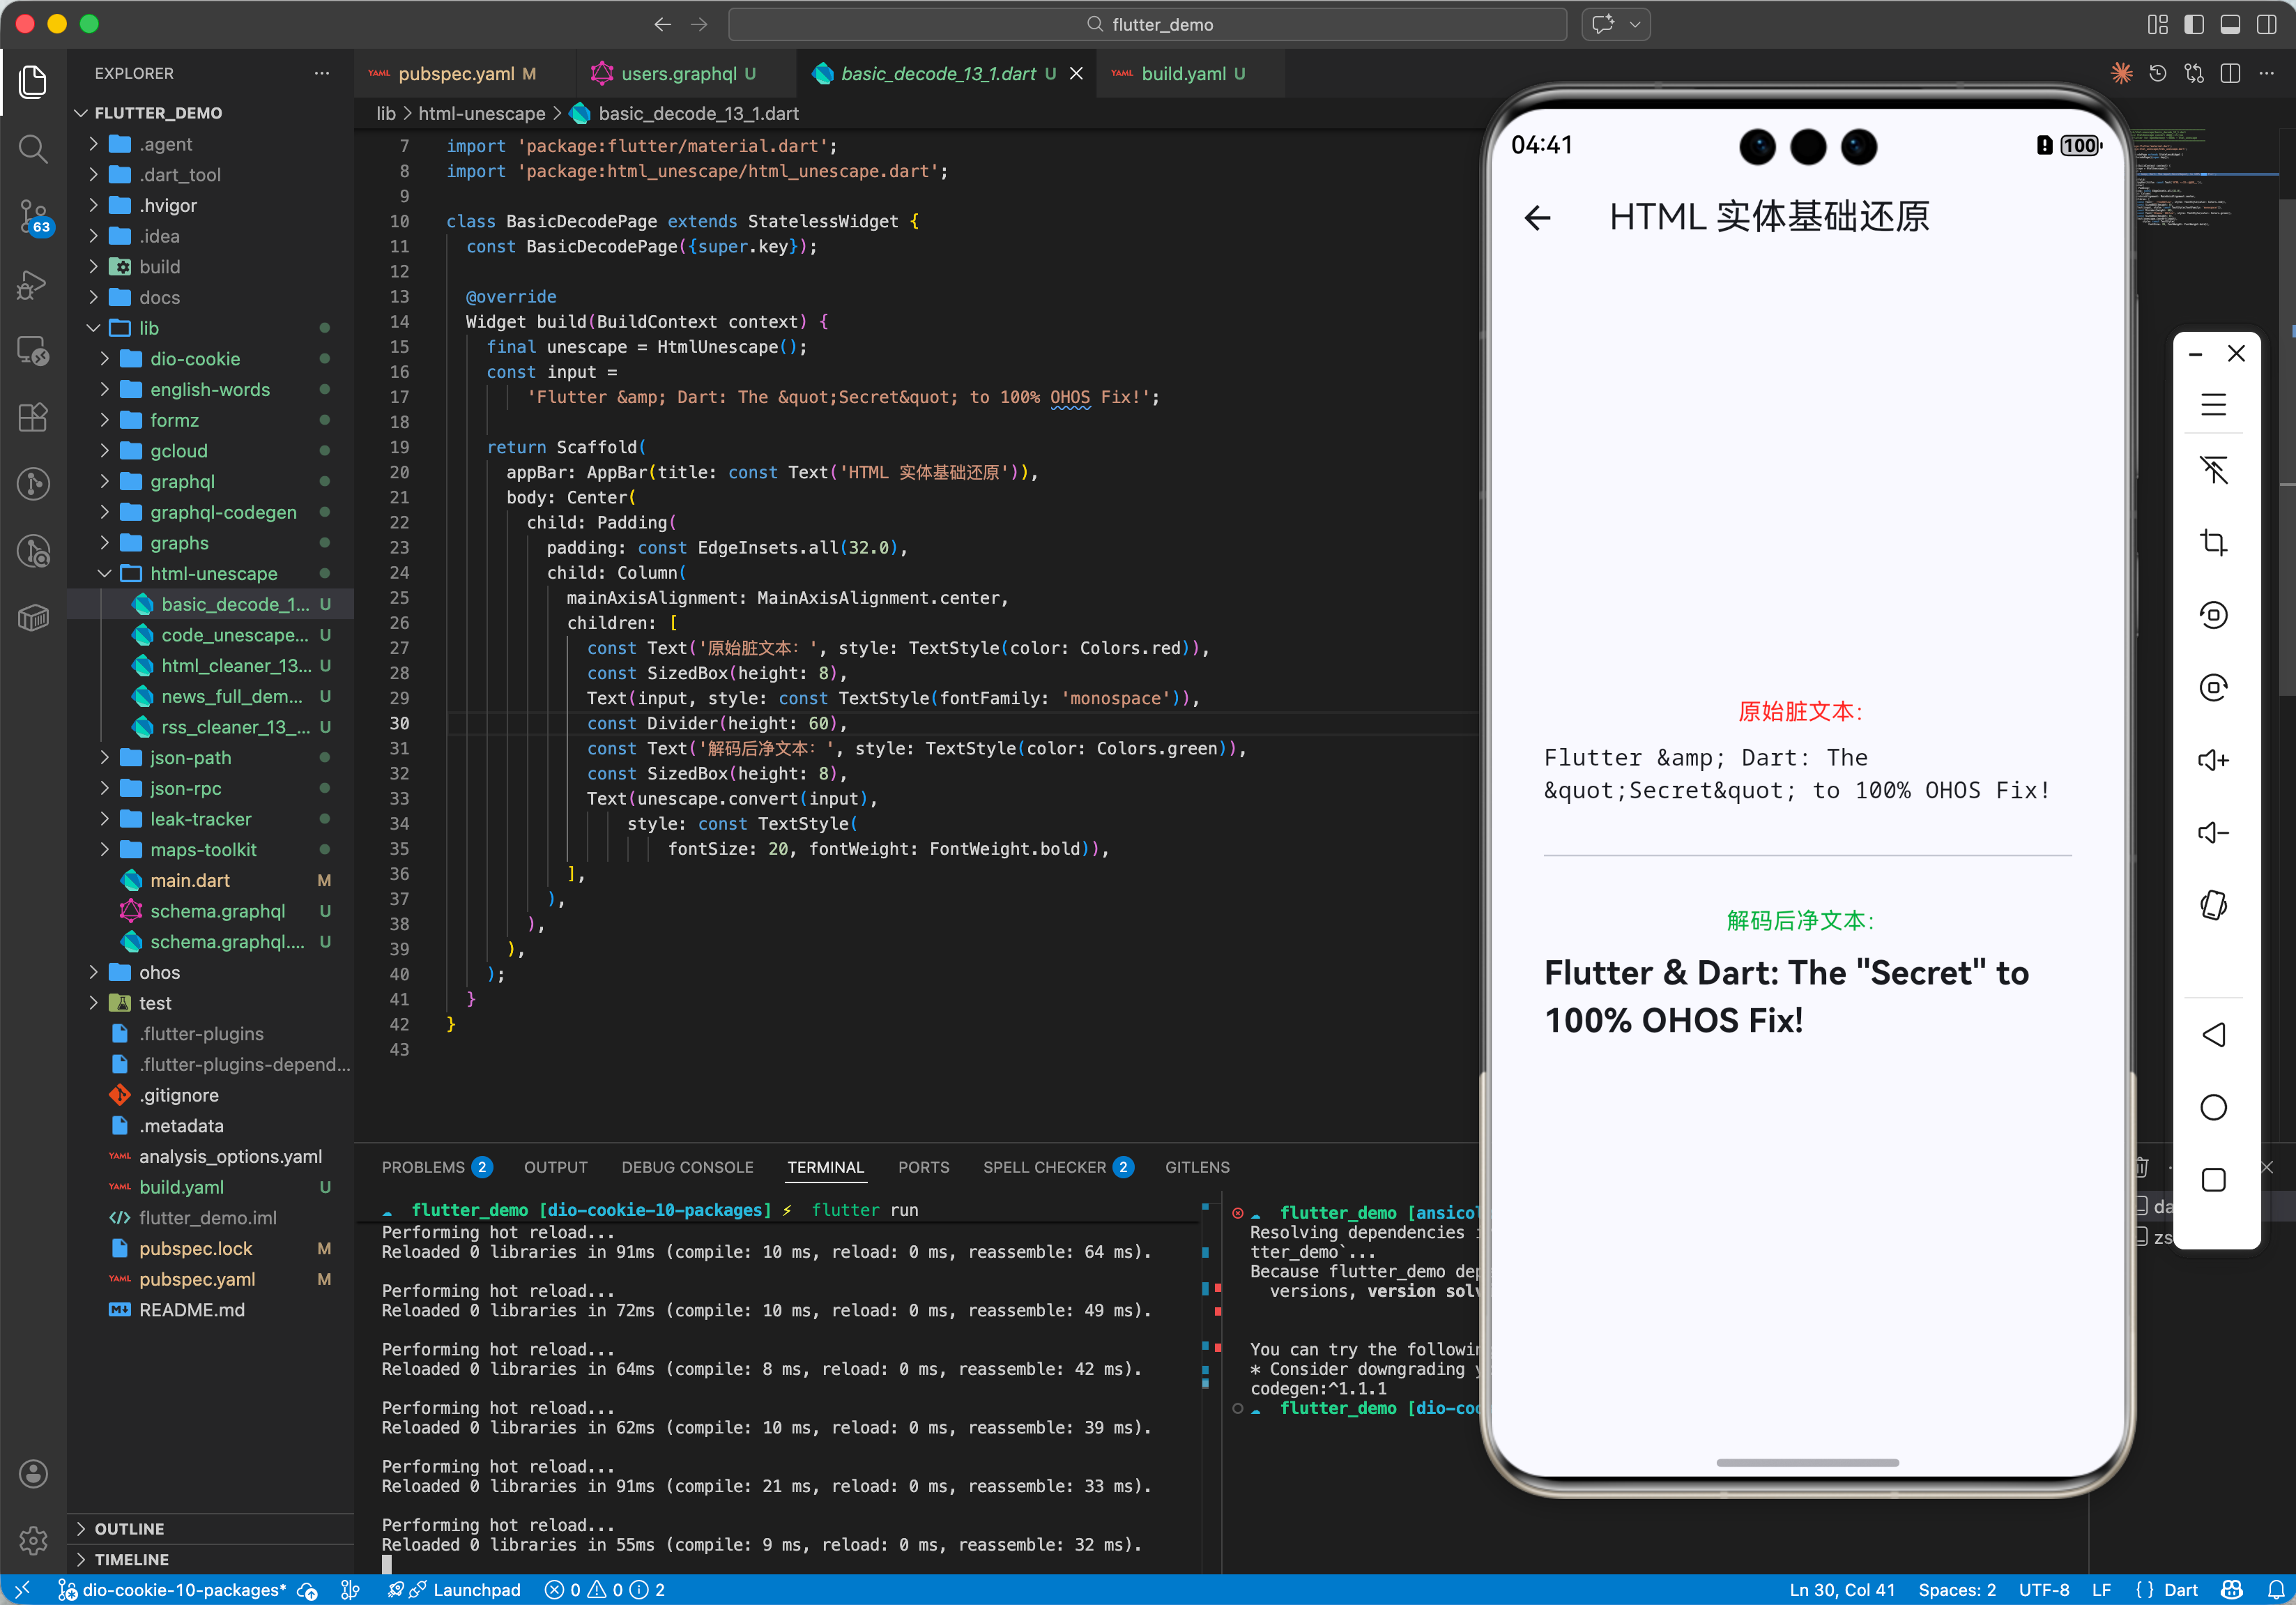Open the Extensions view

33,417
